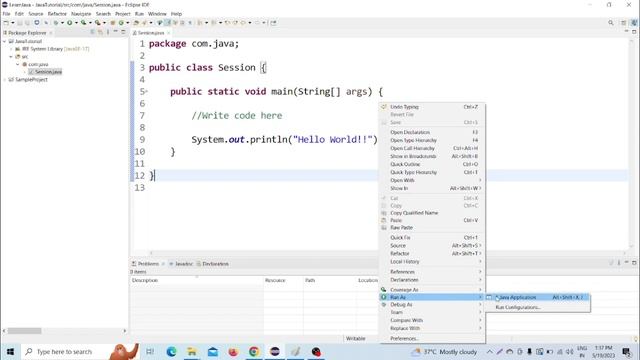The width and height of the screenshot is (640, 360).
Task: Click the Run External Tools toolbar icon
Action: [98, 23]
